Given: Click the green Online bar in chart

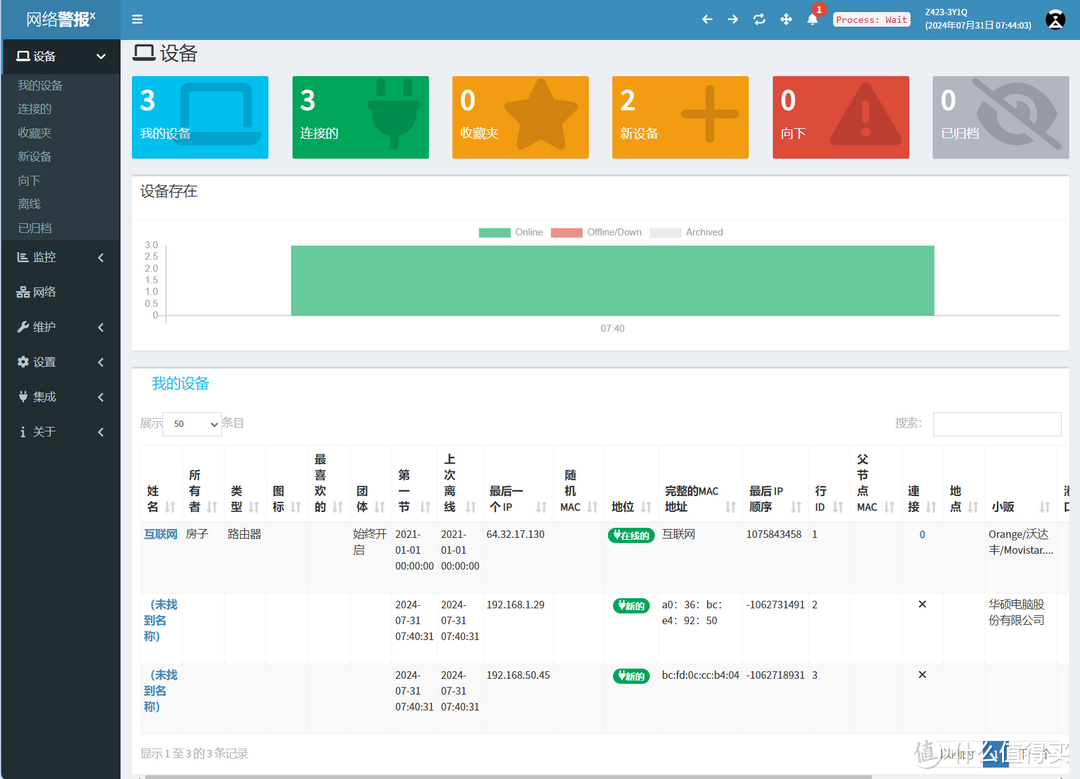Looking at the screenshot, I should [x=612, y=280].
